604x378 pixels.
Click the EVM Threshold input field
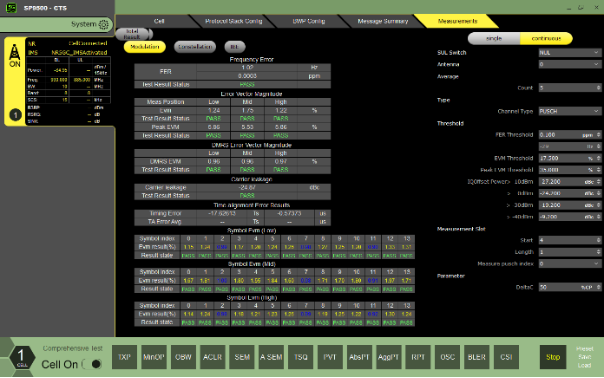tap(569, 158)
